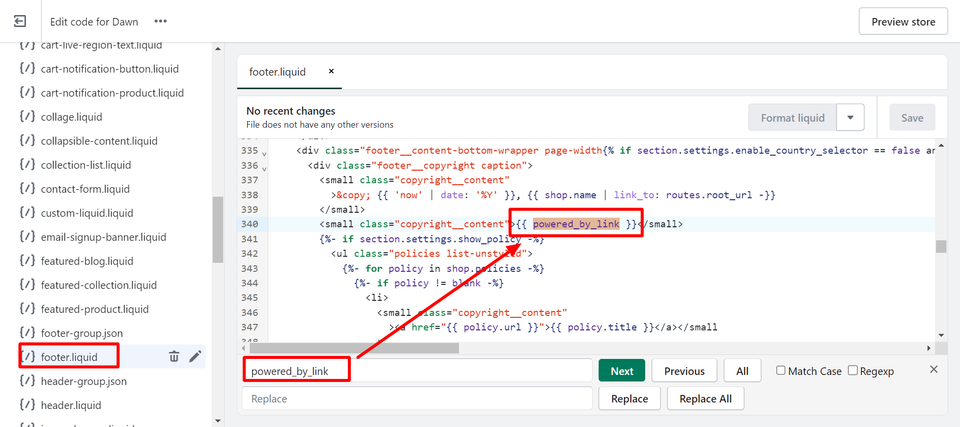
Task: Click the Preview store button
Action: pyautogui.click(x=903, y=22)
